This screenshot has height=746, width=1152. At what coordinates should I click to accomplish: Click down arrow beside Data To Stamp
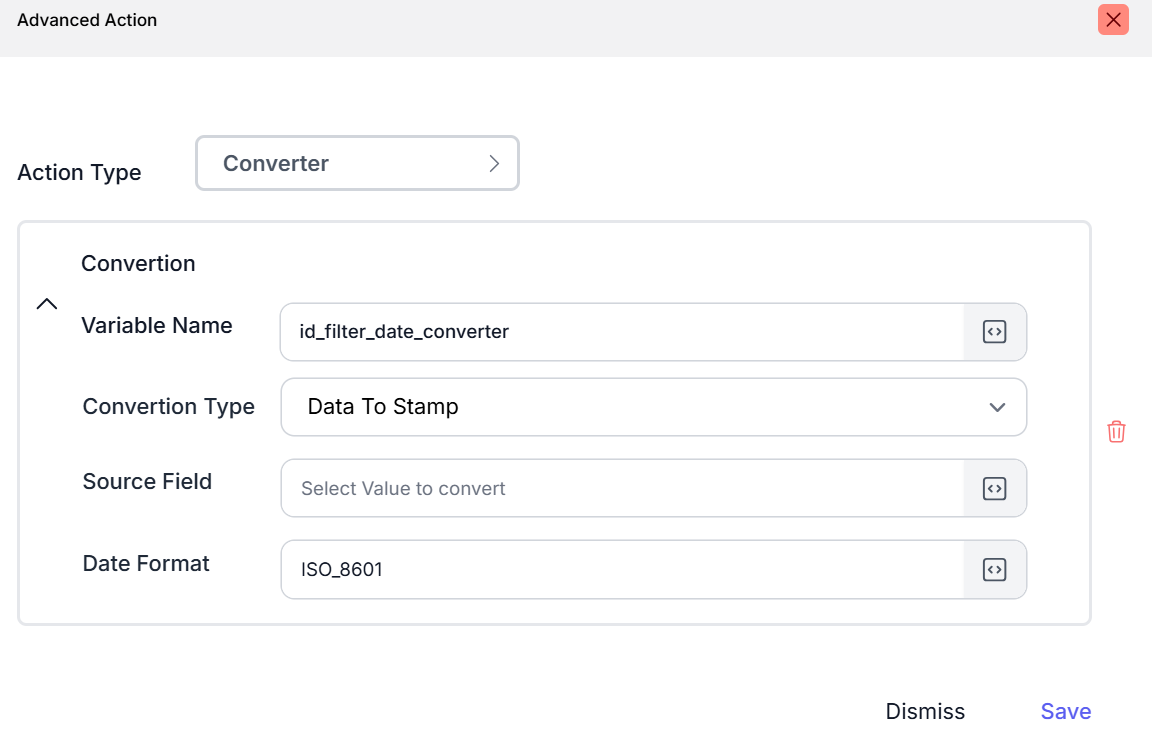tap(996, 407)
